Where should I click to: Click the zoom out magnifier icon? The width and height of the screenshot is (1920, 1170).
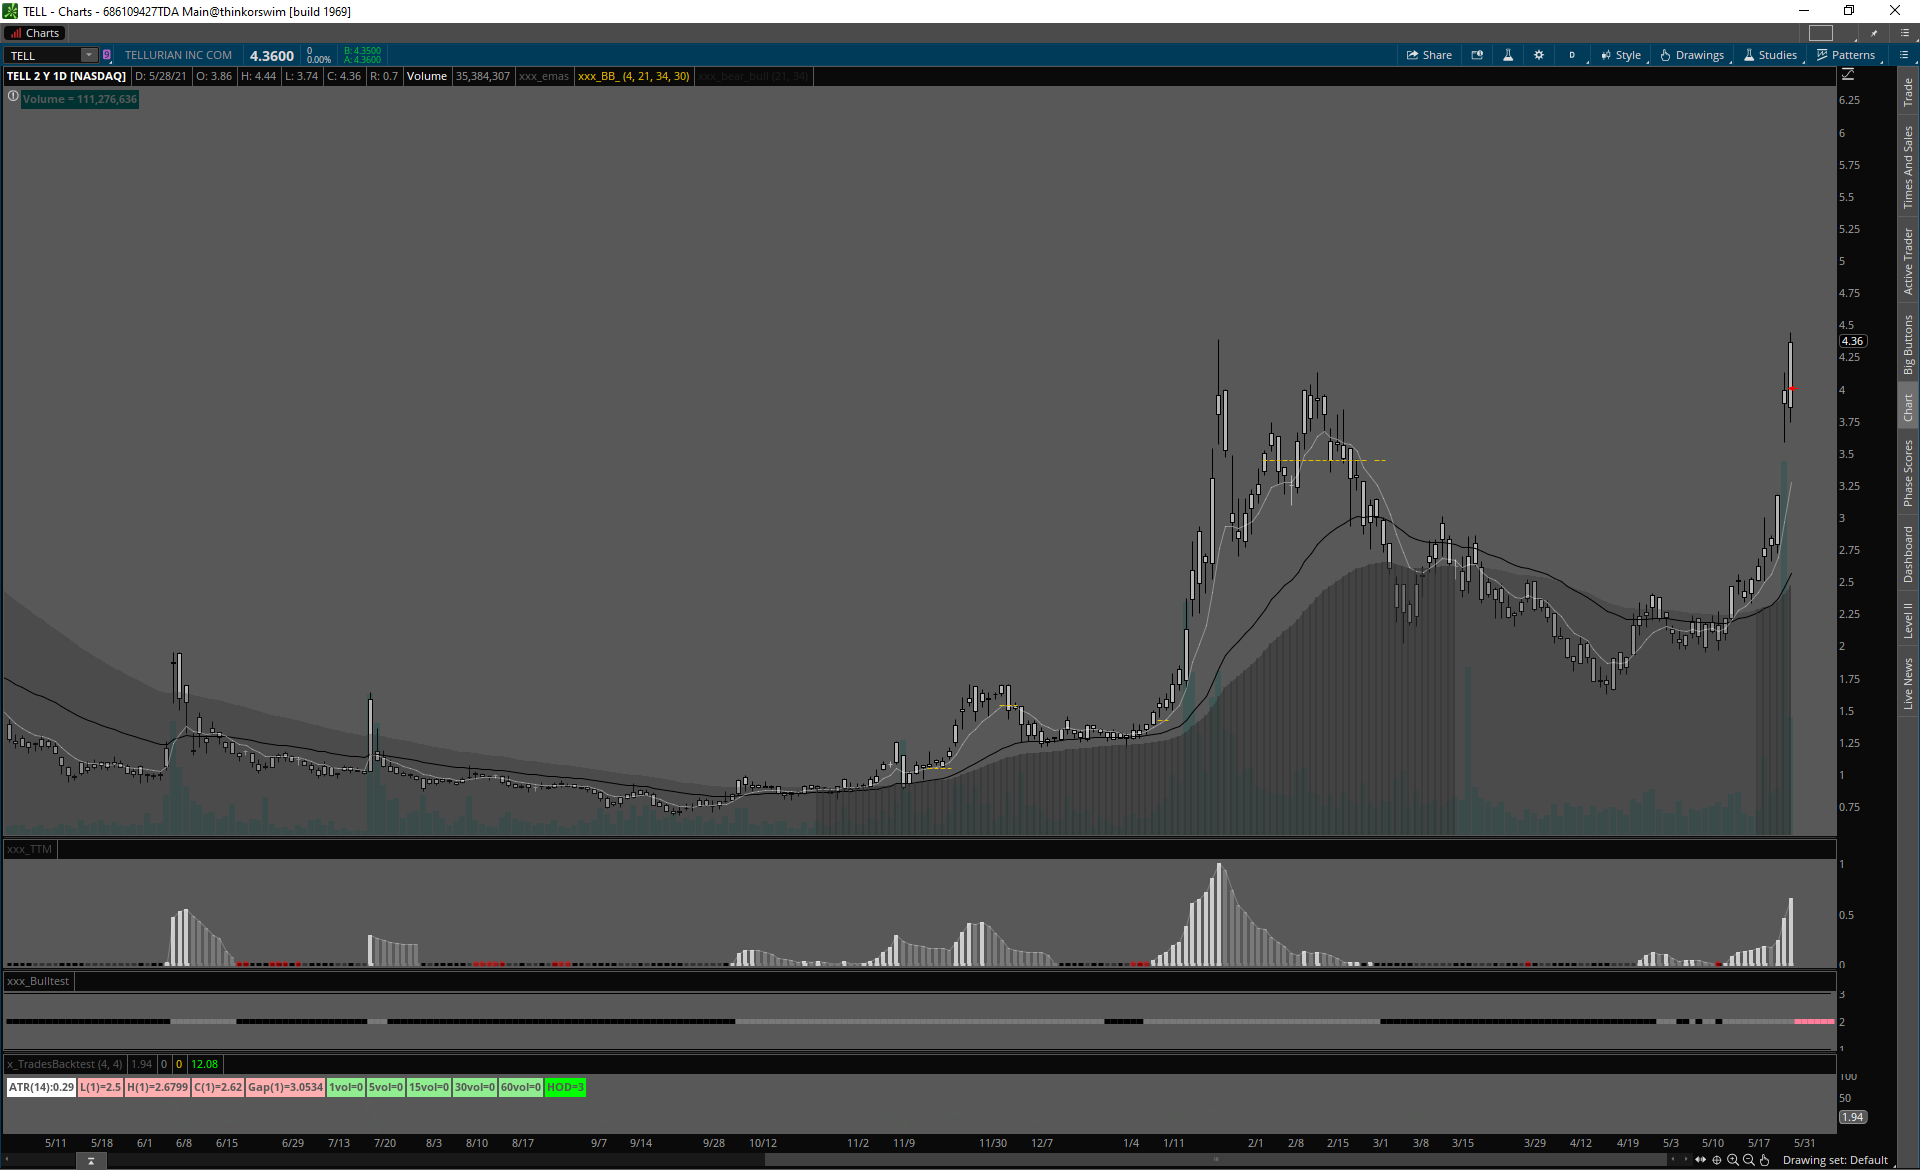point(1748,1160)
